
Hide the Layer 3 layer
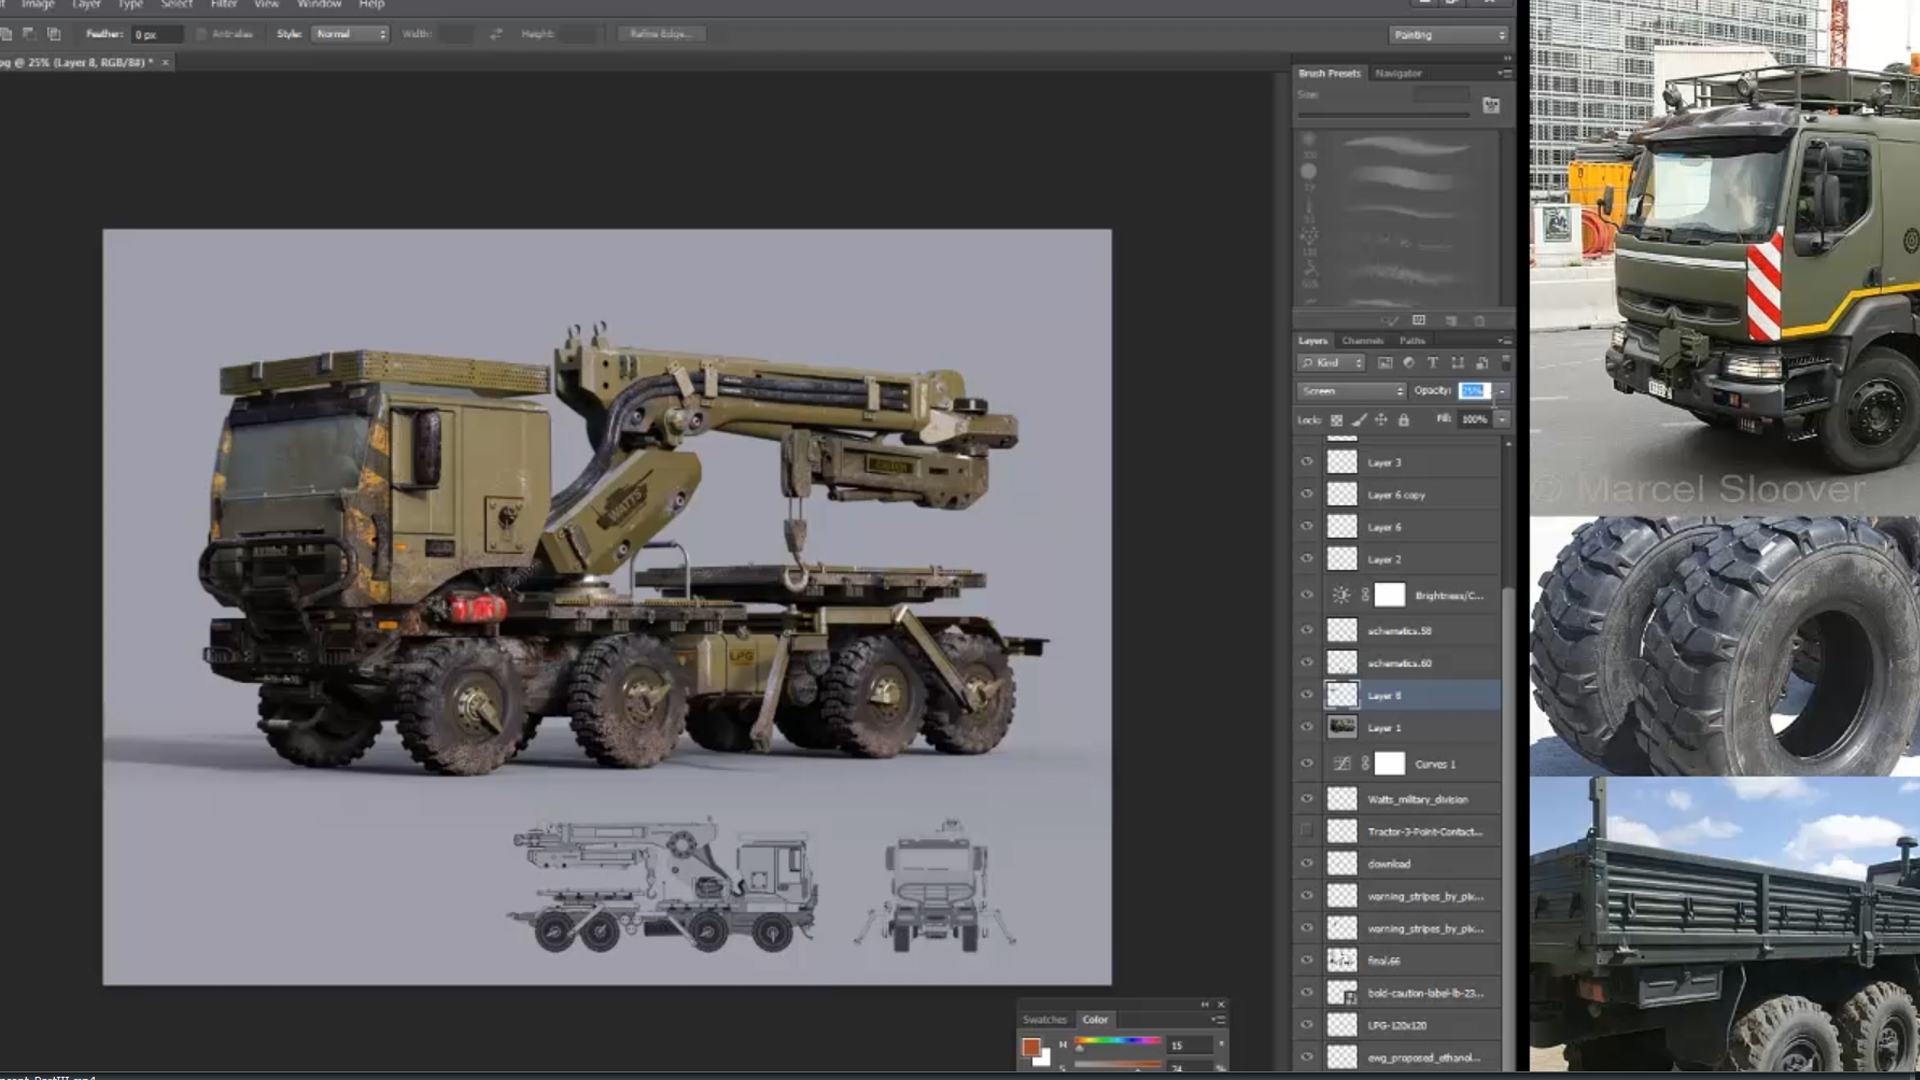1306,462
